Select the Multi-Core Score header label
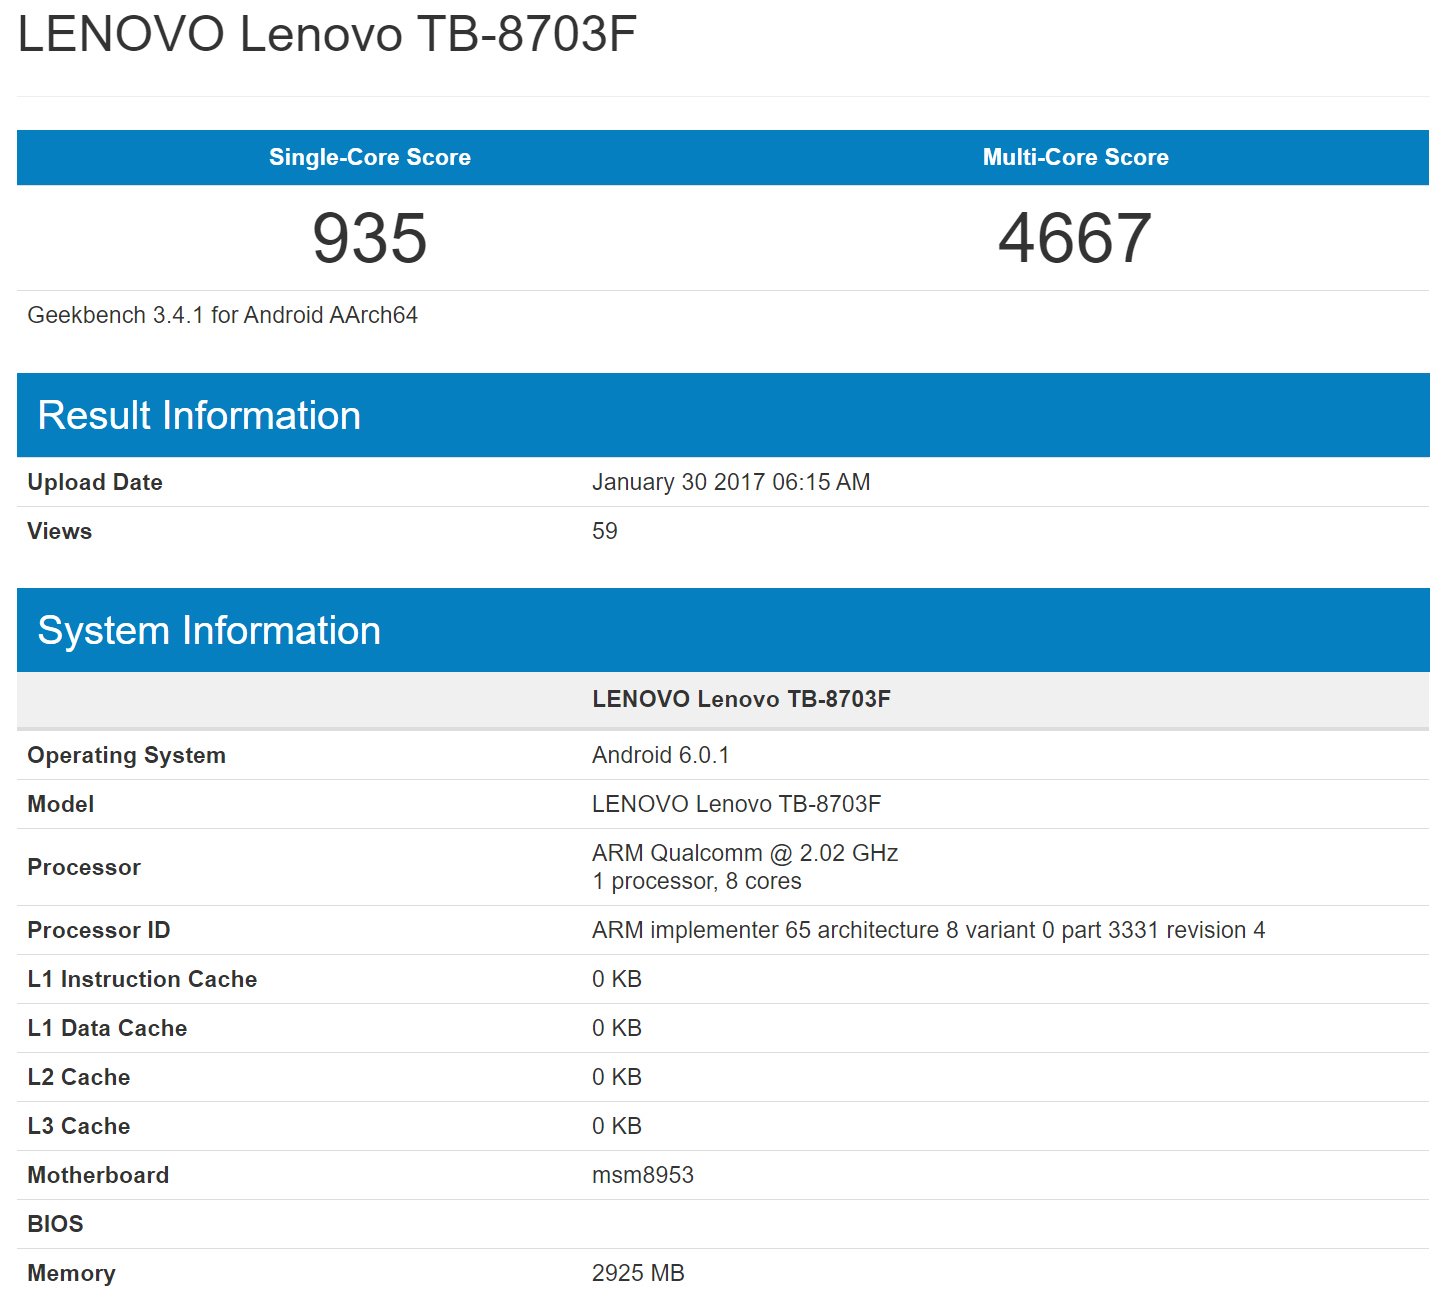Screen dimensions: 1444x1316 click(x=1076, y=157)
